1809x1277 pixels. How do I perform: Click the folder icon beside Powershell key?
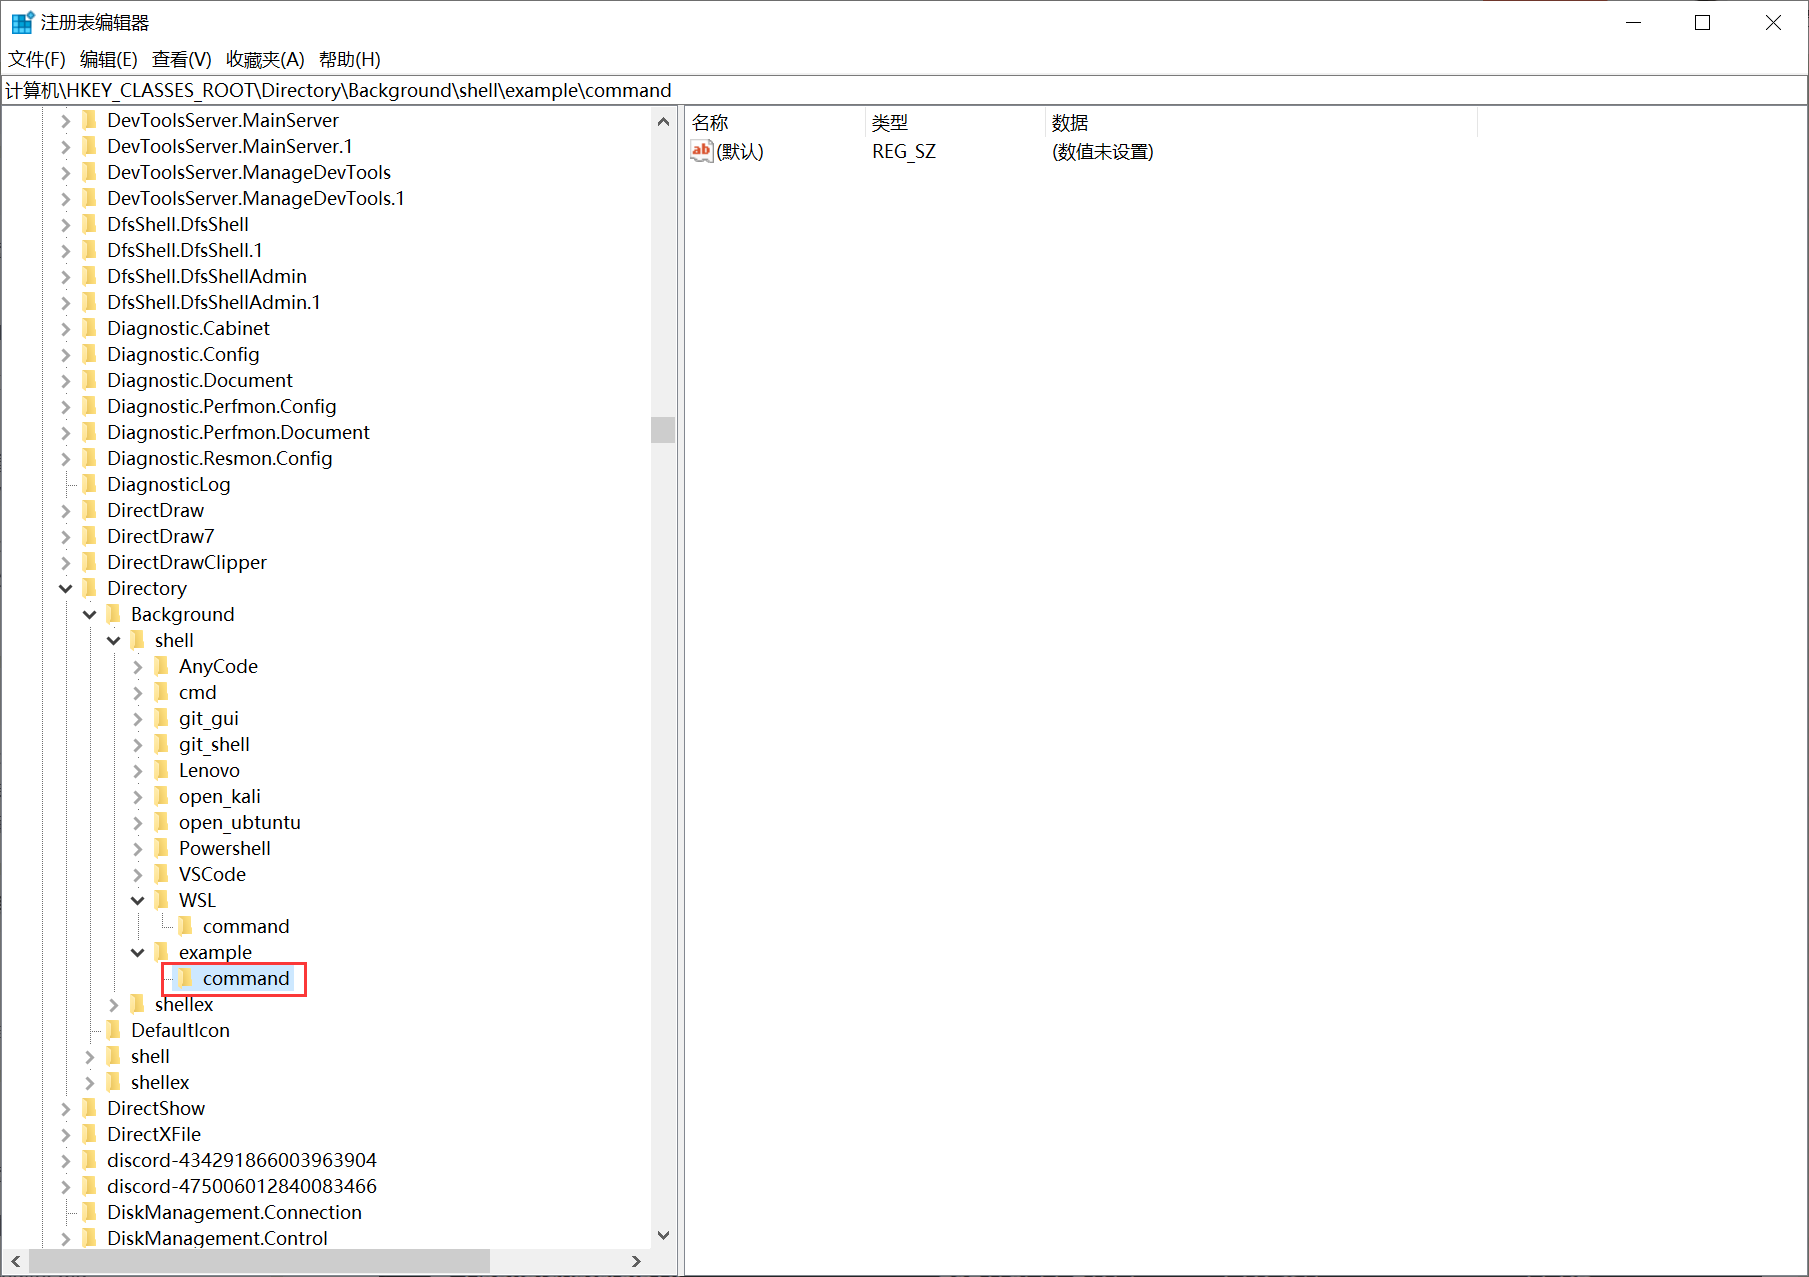[x=162, y=848]
